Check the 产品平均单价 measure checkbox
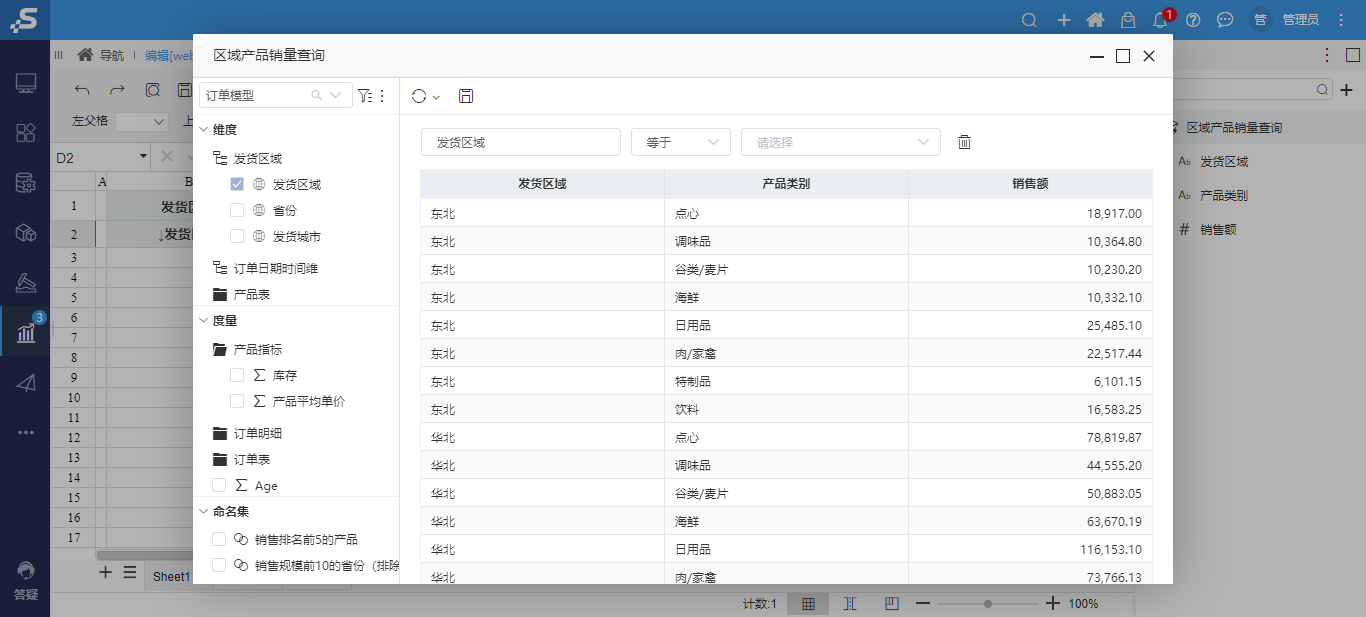The width and height of the screenshot is (1366, 617). click(x=237, y=401)
